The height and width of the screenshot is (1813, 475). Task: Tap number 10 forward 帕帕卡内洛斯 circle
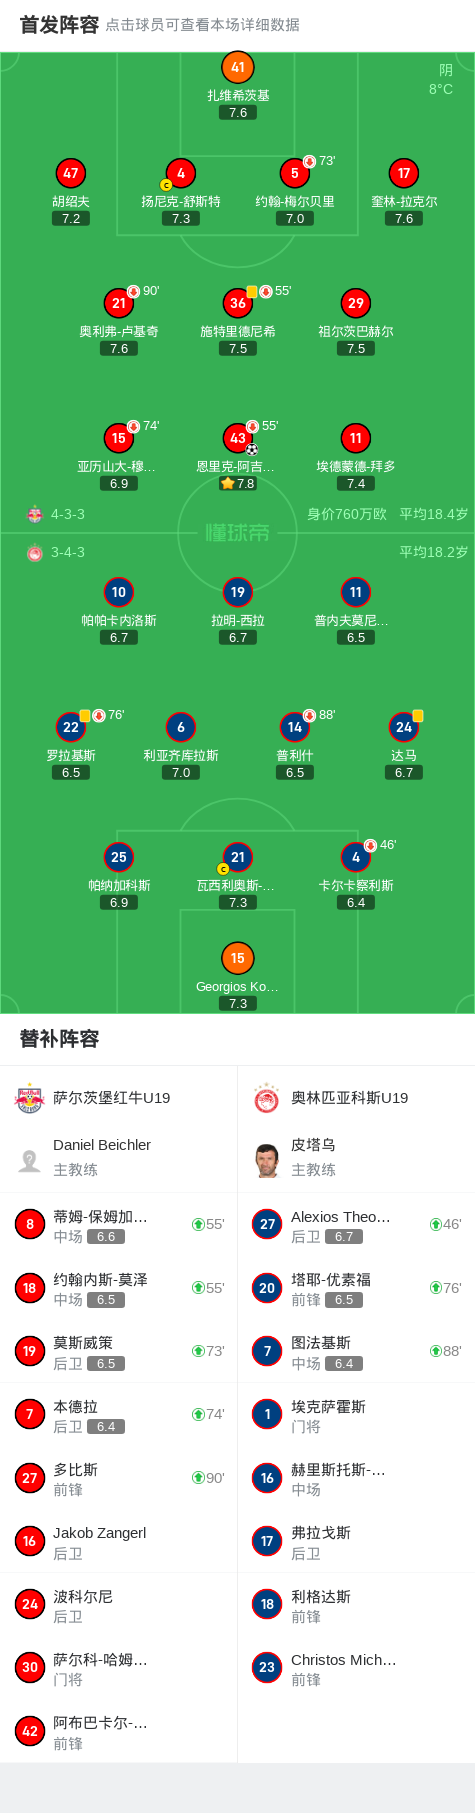pyautogui.click(x=119, y=592)
